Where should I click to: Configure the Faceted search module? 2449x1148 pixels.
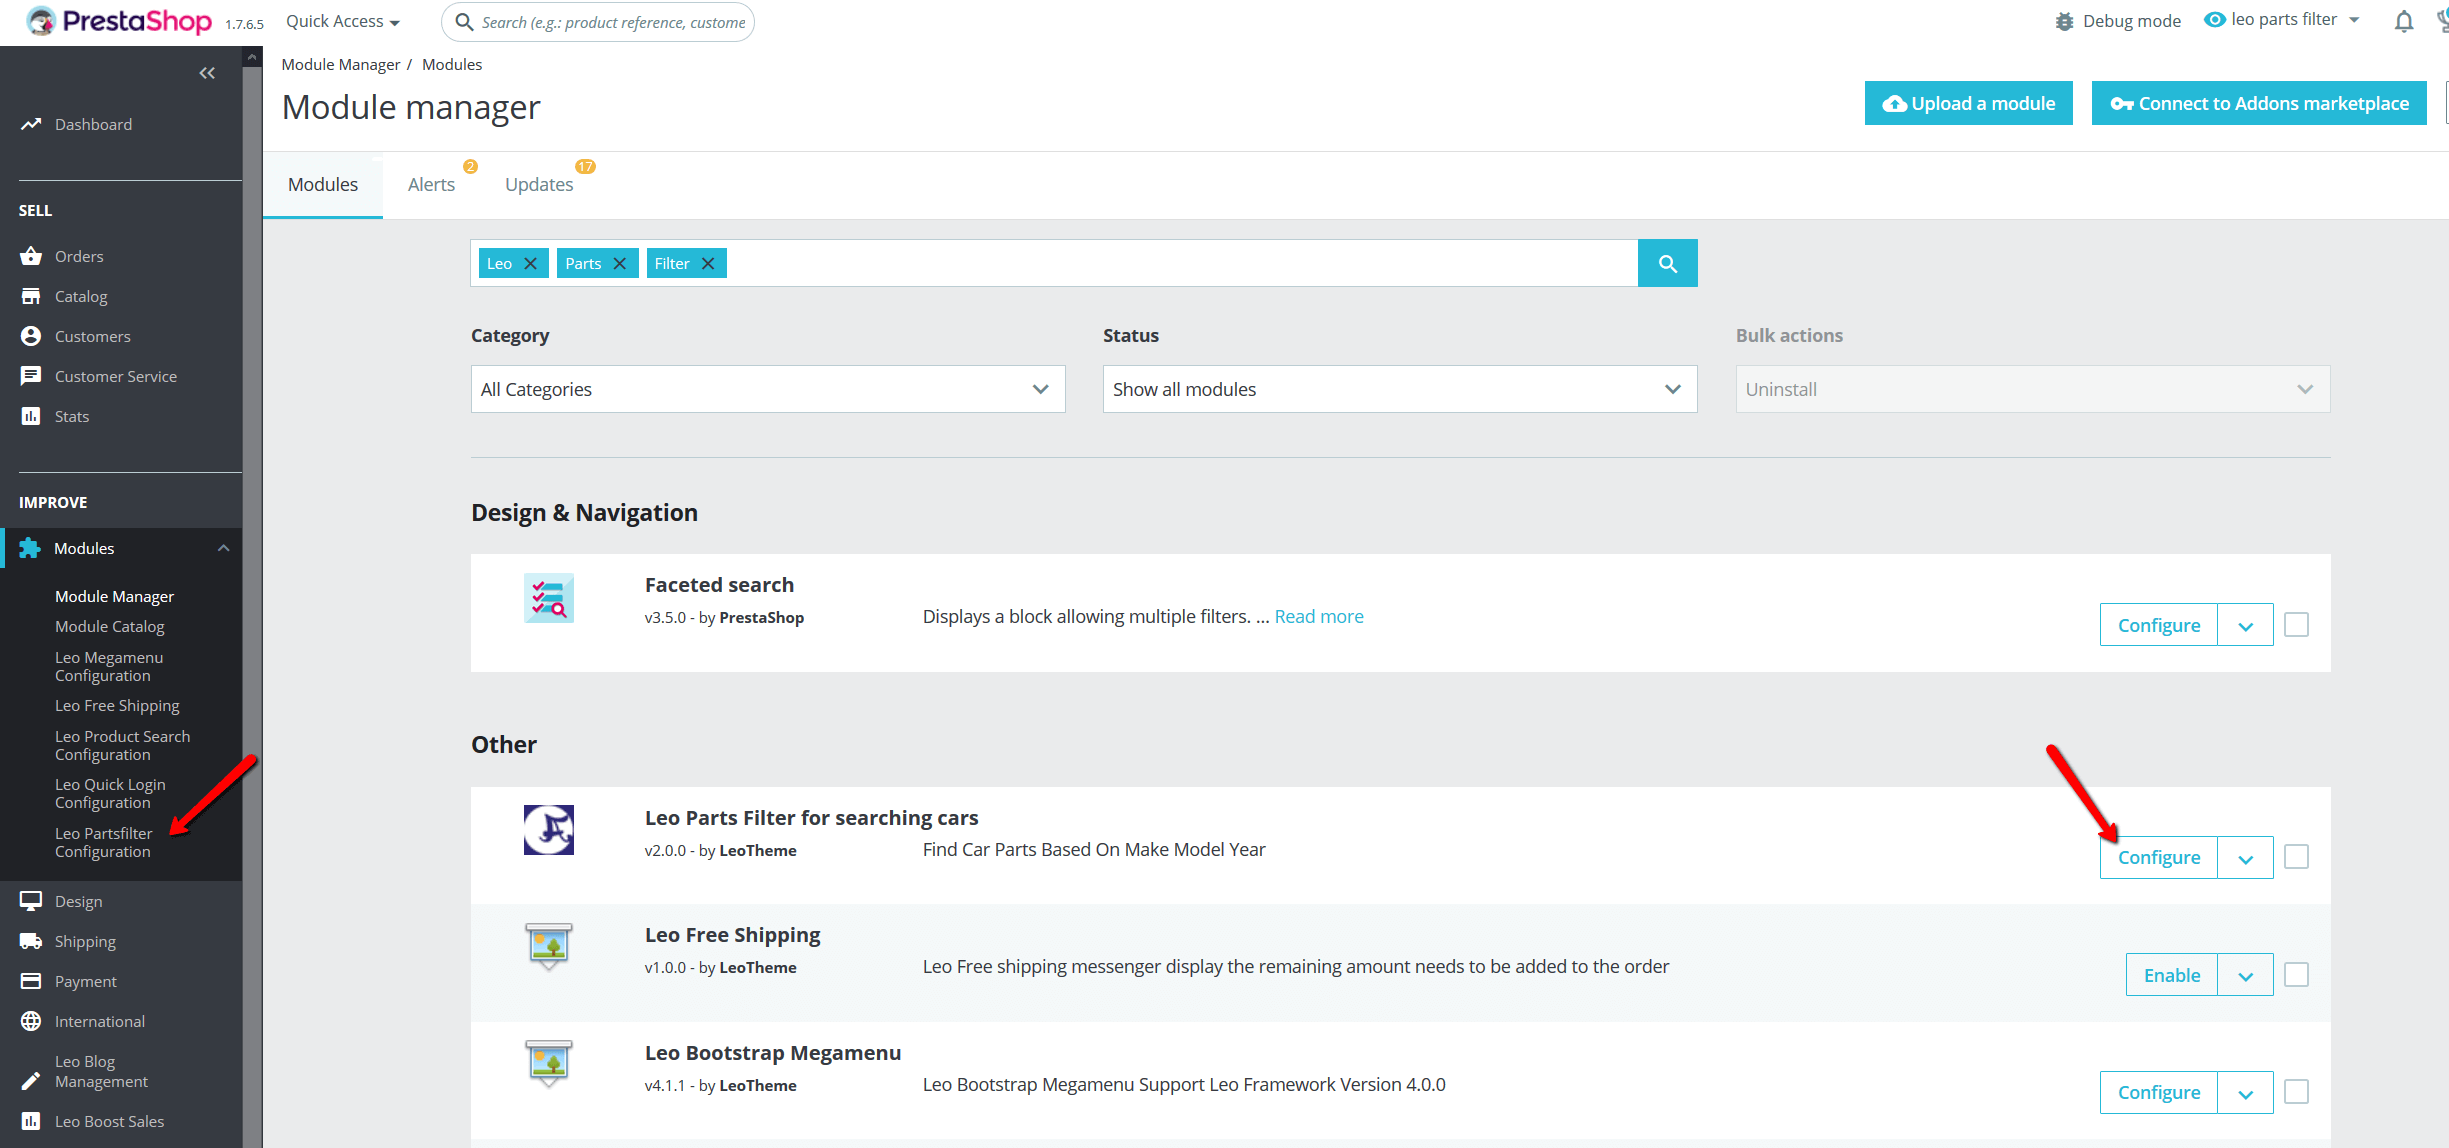tap(2158, 625)
